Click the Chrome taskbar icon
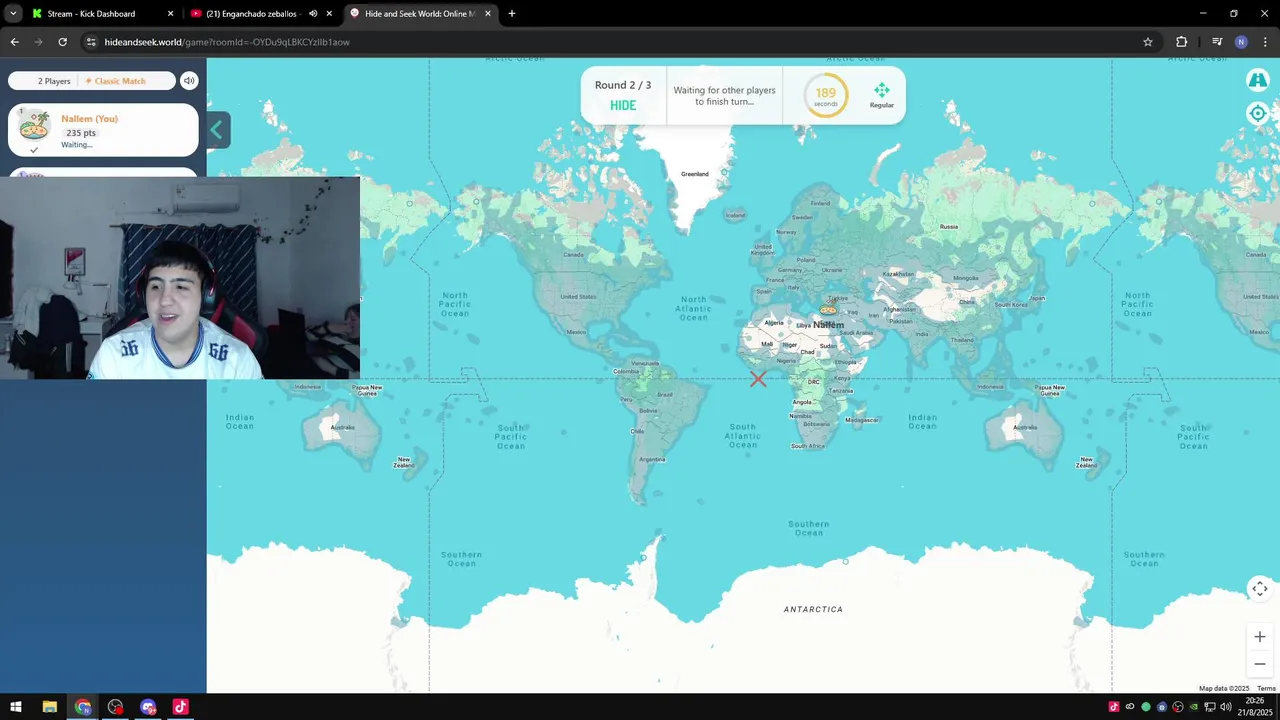Screen dimensions: 1280x720 coord(83,707)
